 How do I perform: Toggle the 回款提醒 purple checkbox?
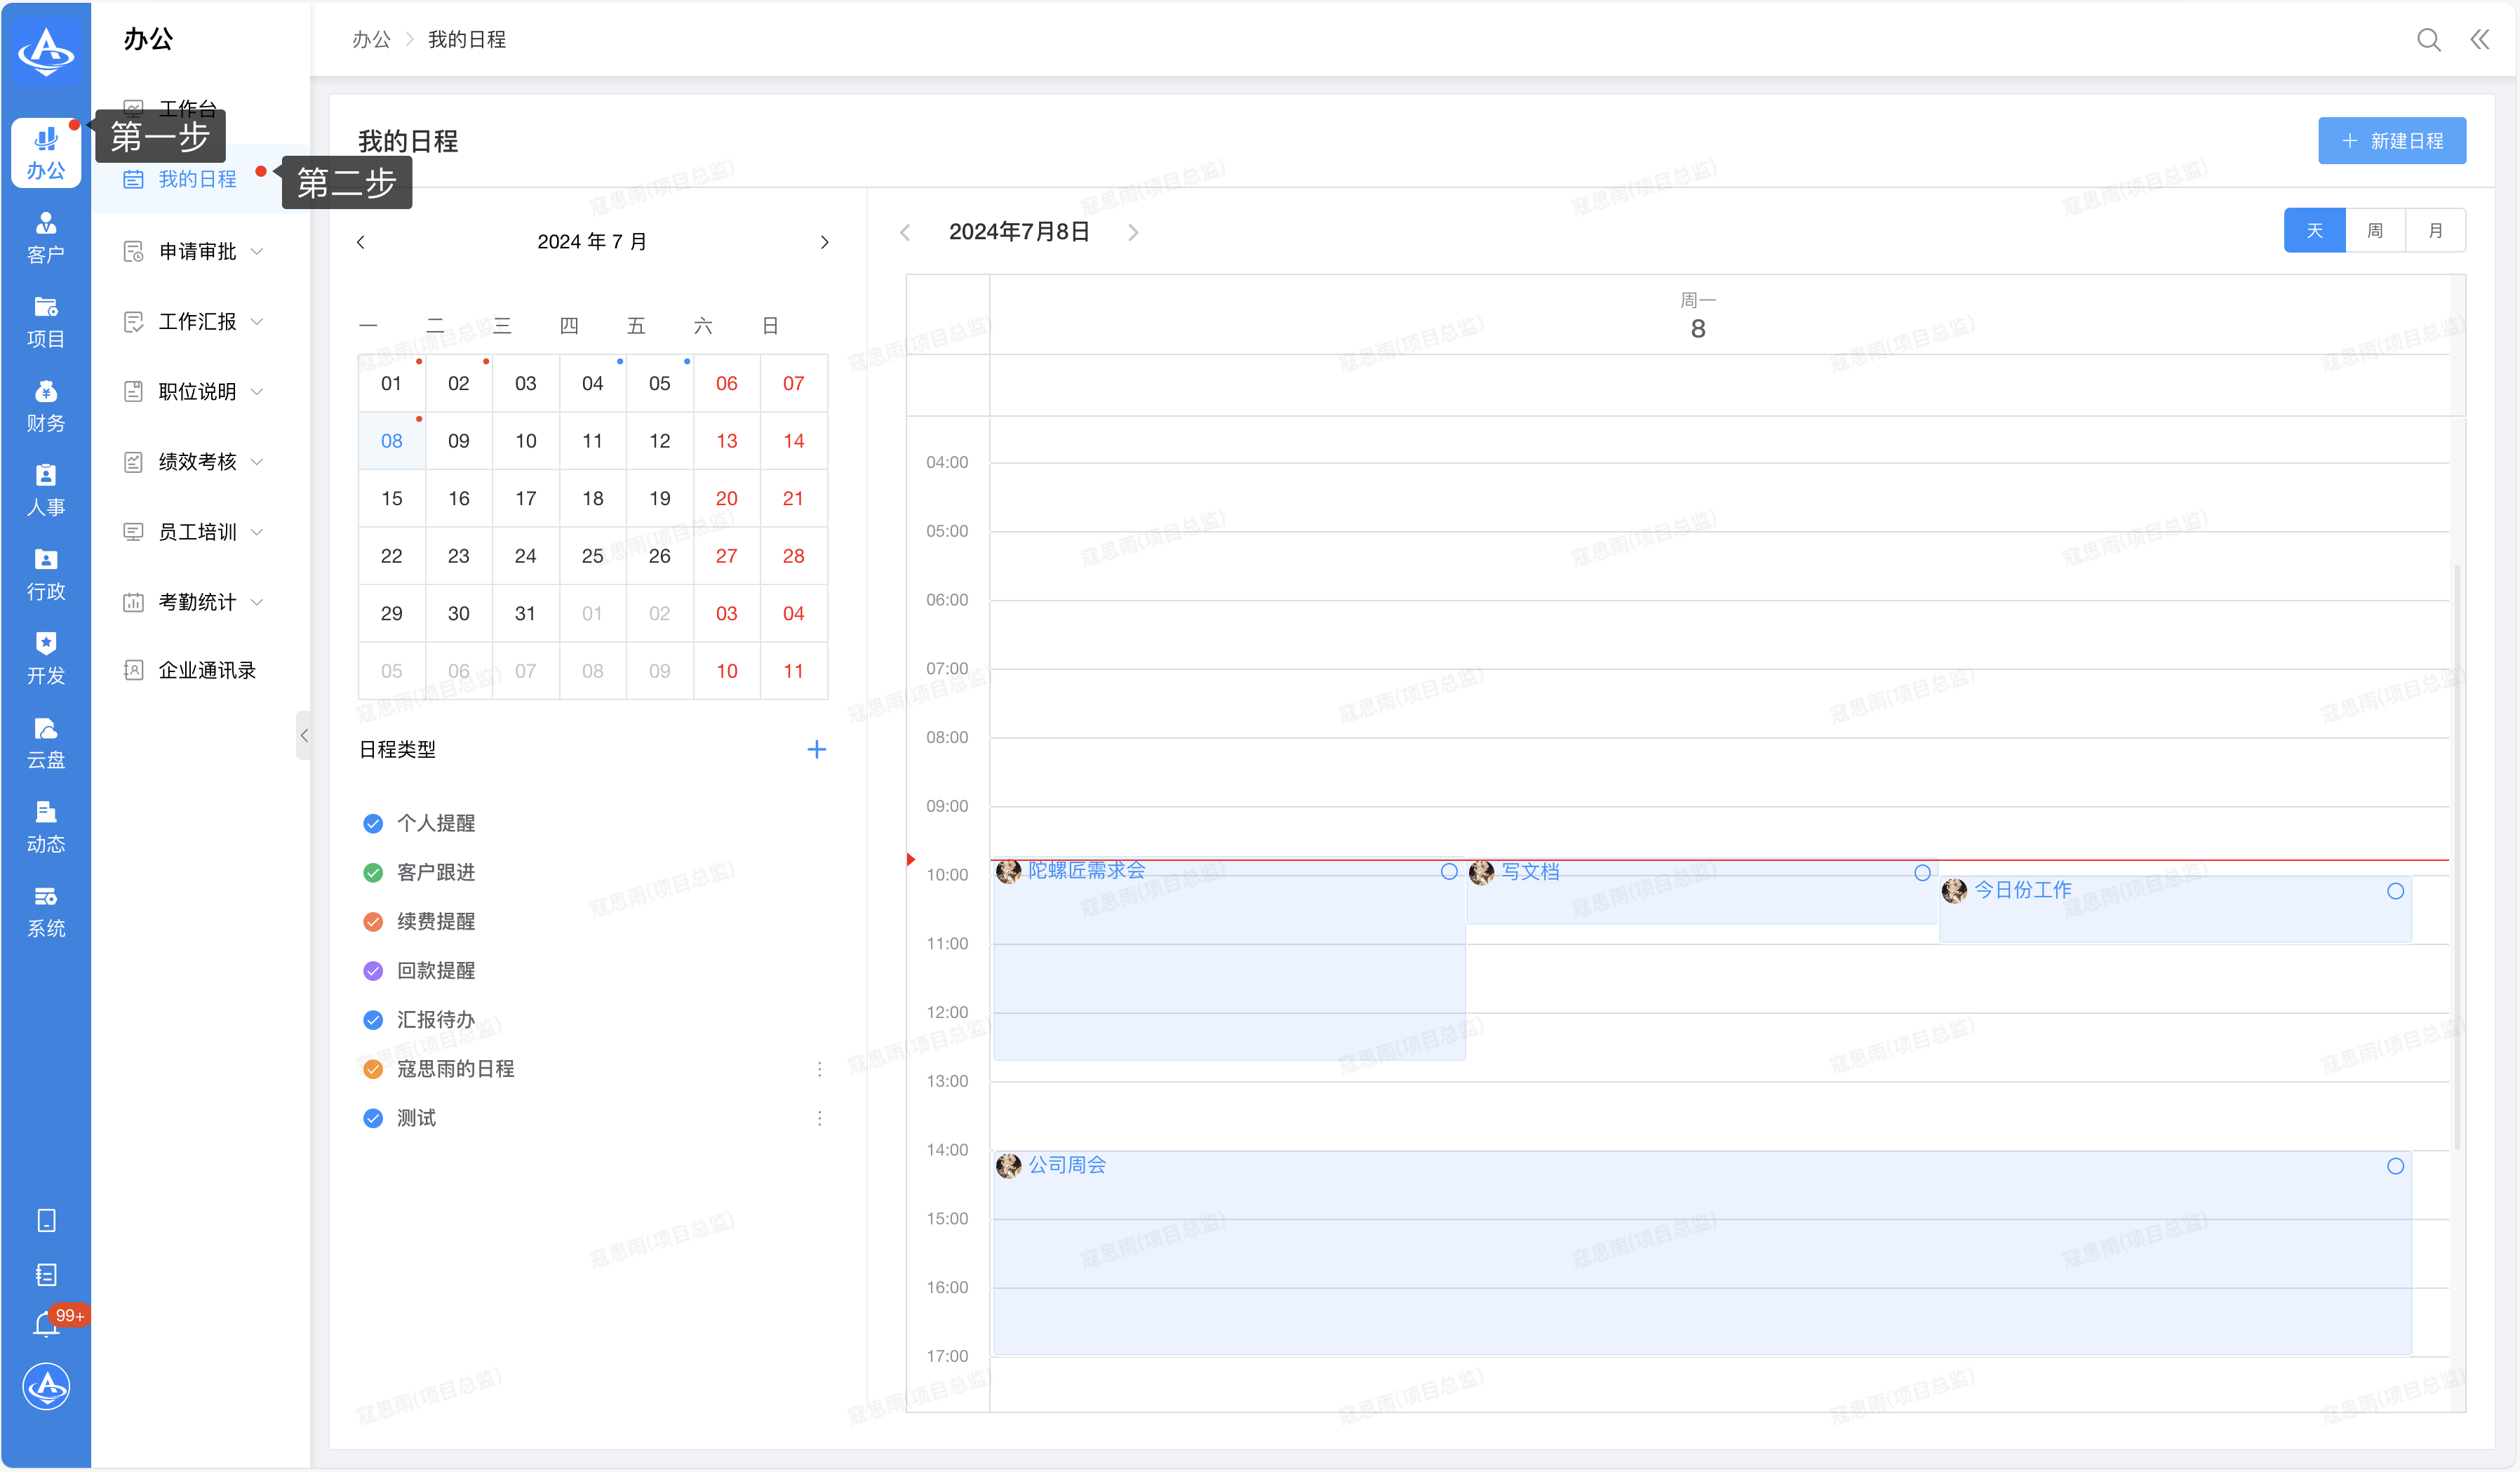click(x=373, y=970)
